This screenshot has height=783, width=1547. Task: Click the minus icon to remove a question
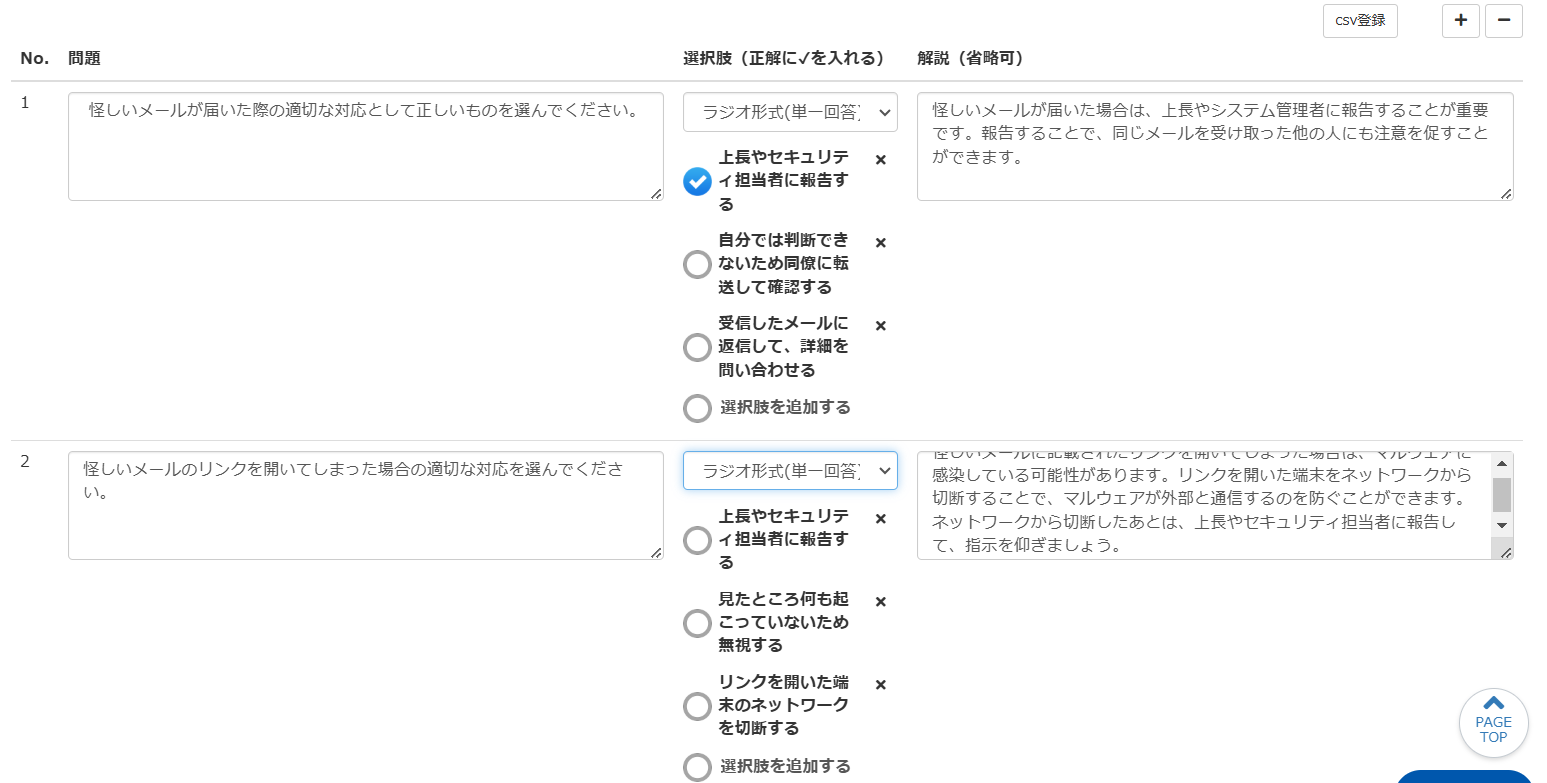1503,21
